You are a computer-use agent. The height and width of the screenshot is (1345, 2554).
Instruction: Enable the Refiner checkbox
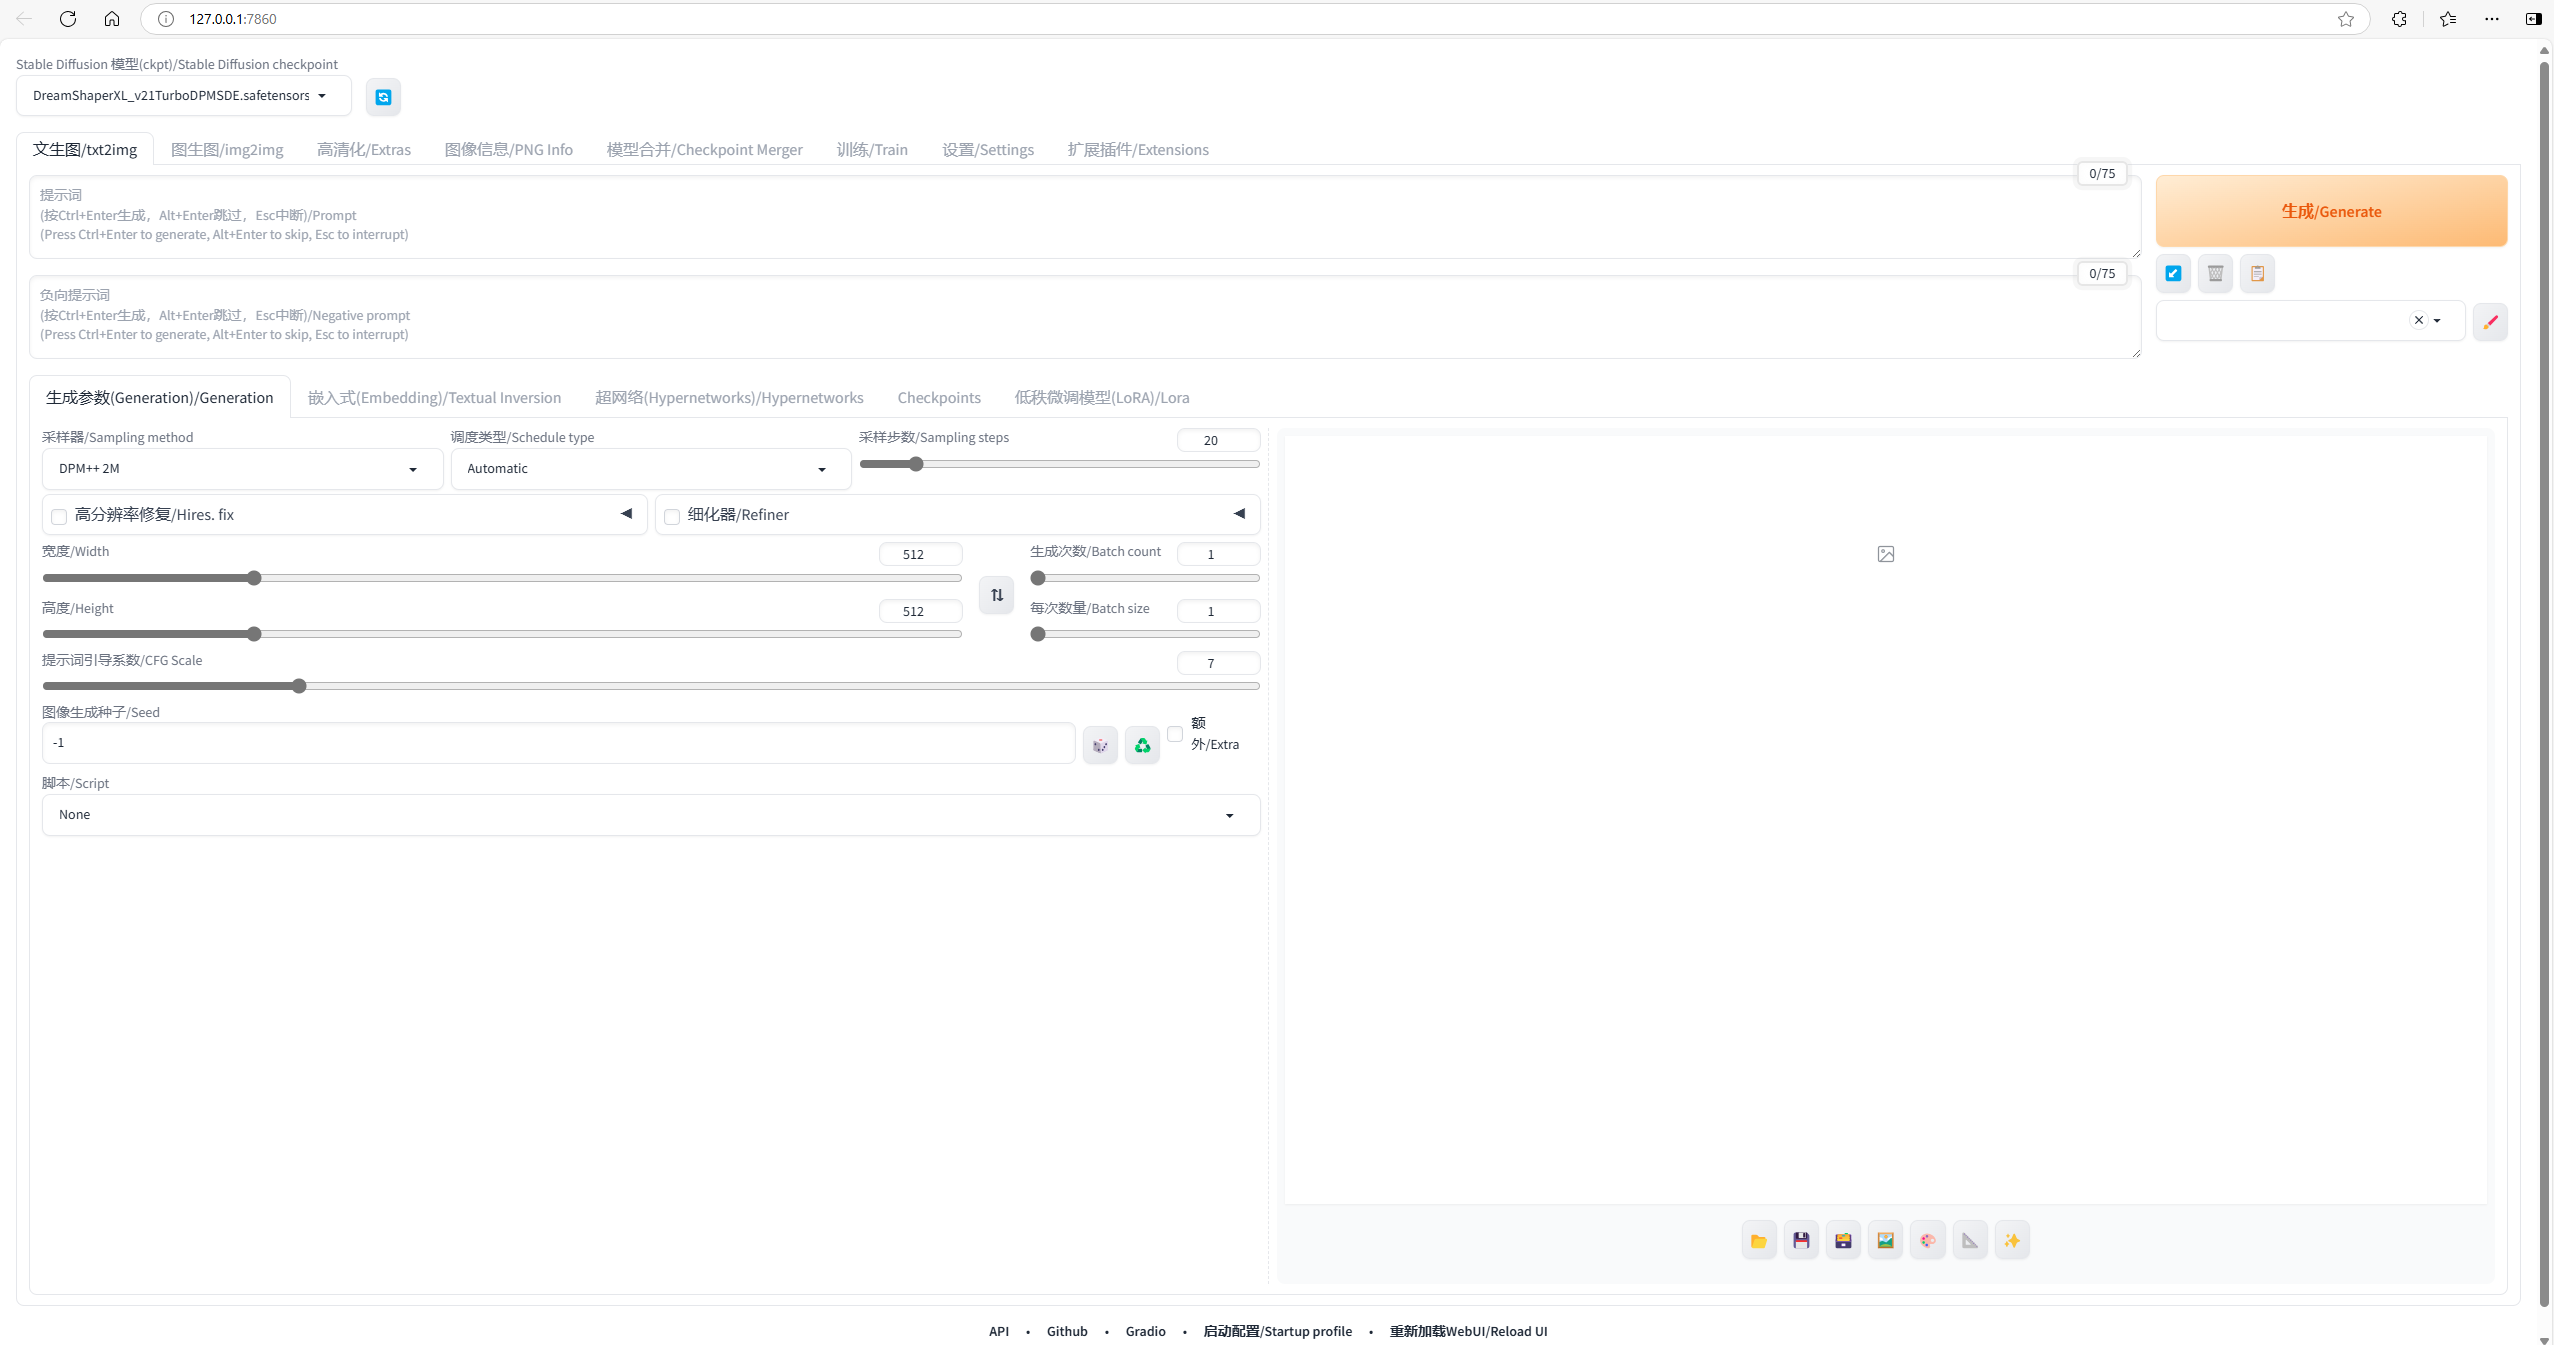(672, 516)
